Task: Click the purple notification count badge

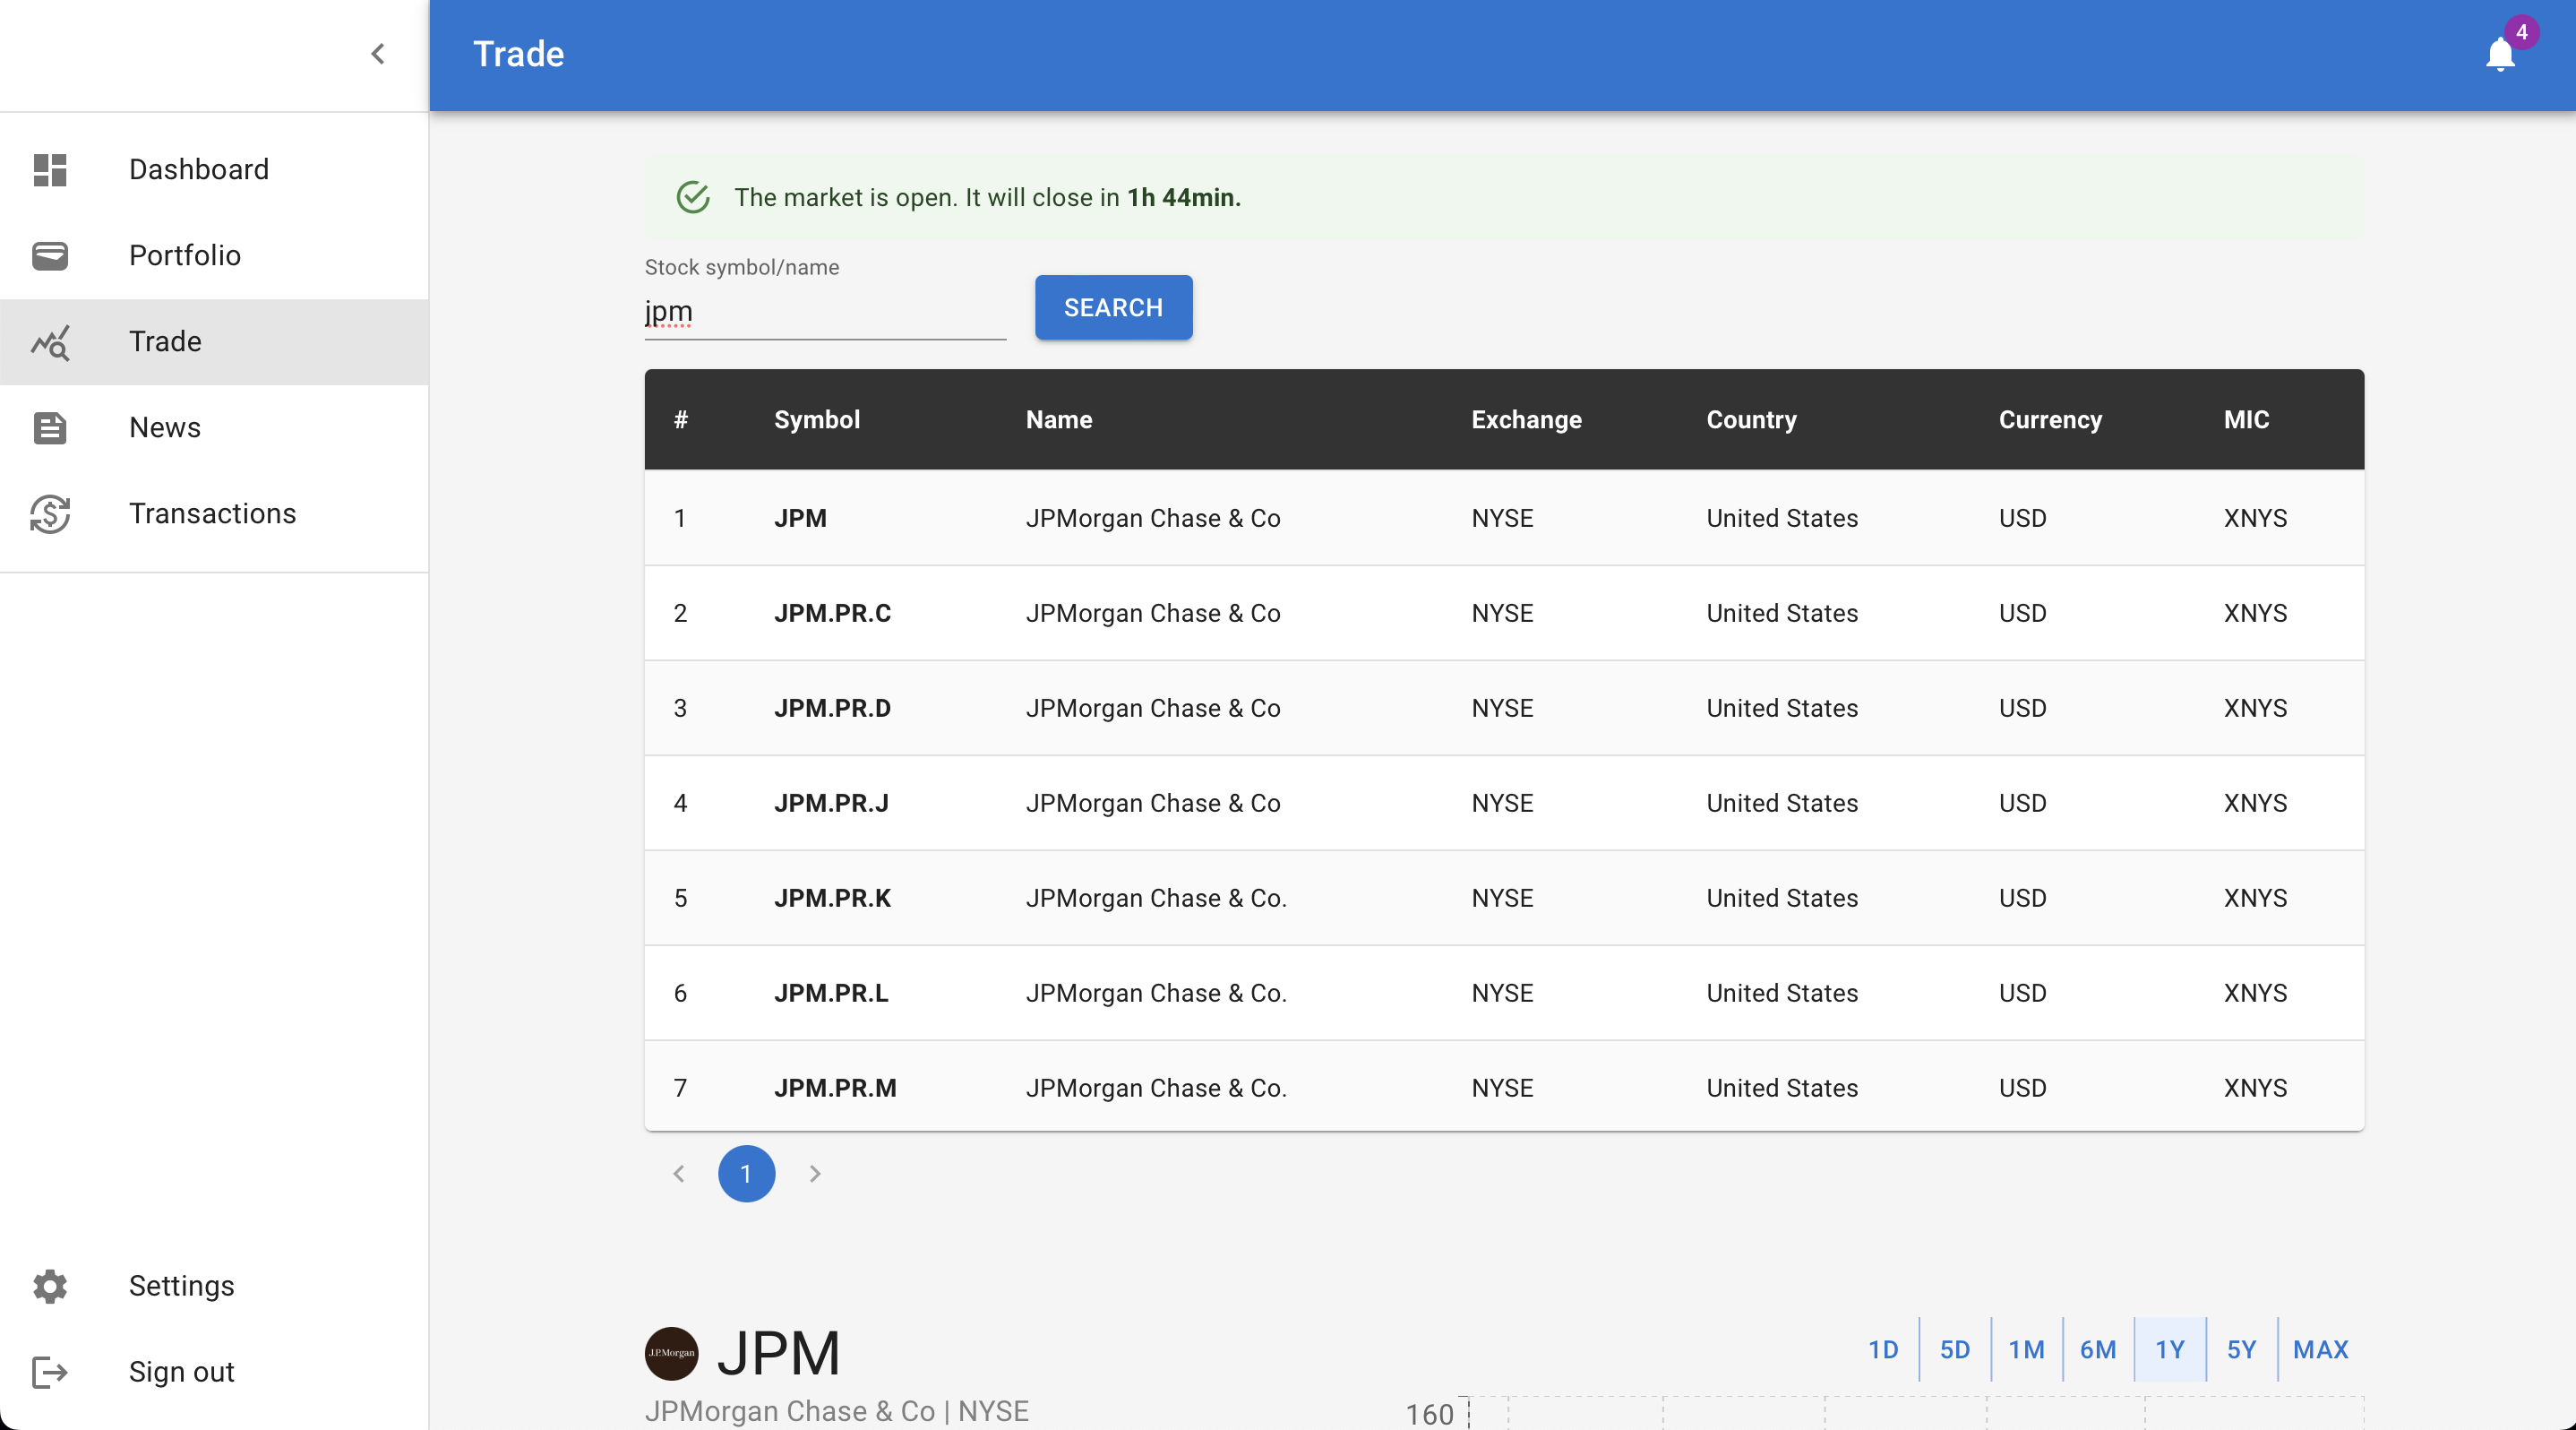Action: (x=2522, y=32)
